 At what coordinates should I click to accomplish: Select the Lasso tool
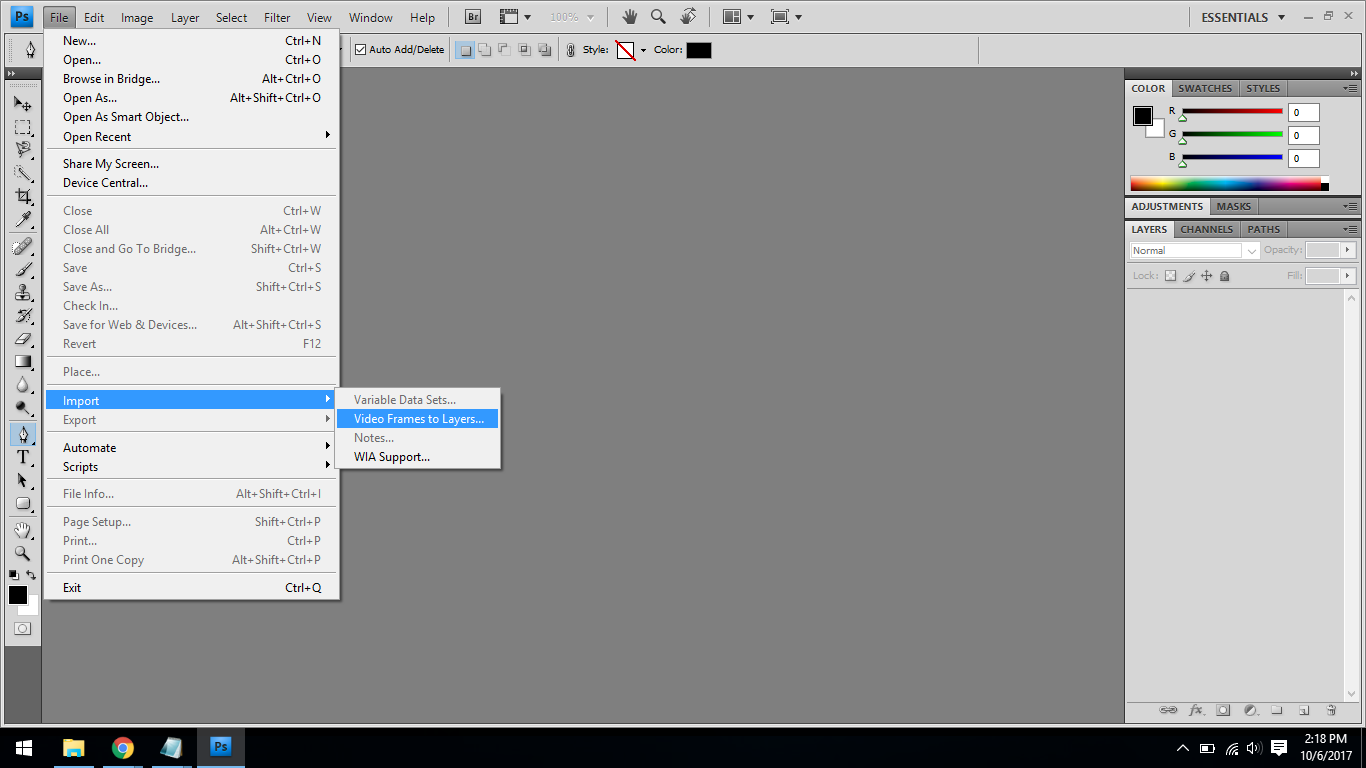[23, 150]
